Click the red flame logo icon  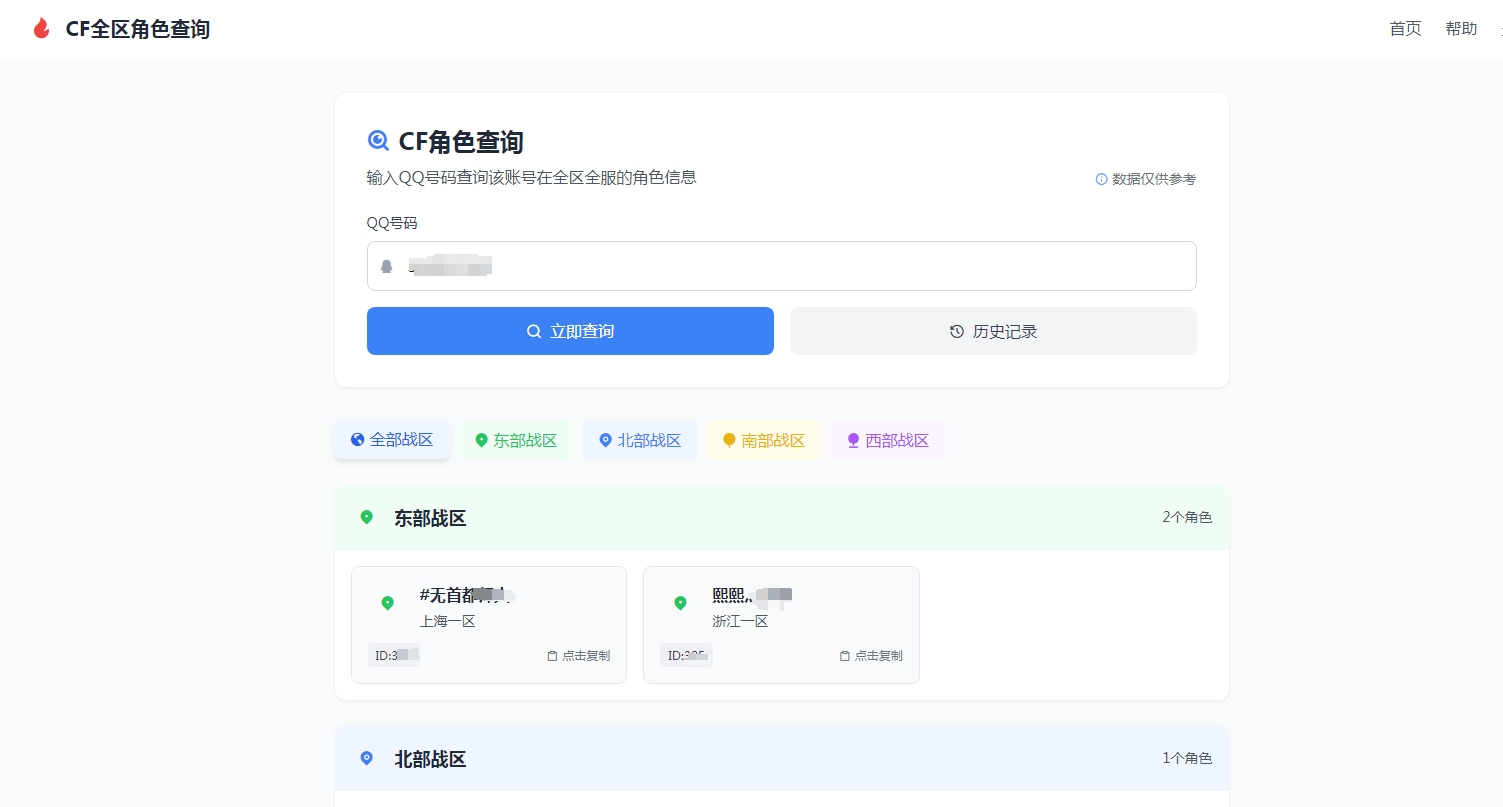[41, 28]
